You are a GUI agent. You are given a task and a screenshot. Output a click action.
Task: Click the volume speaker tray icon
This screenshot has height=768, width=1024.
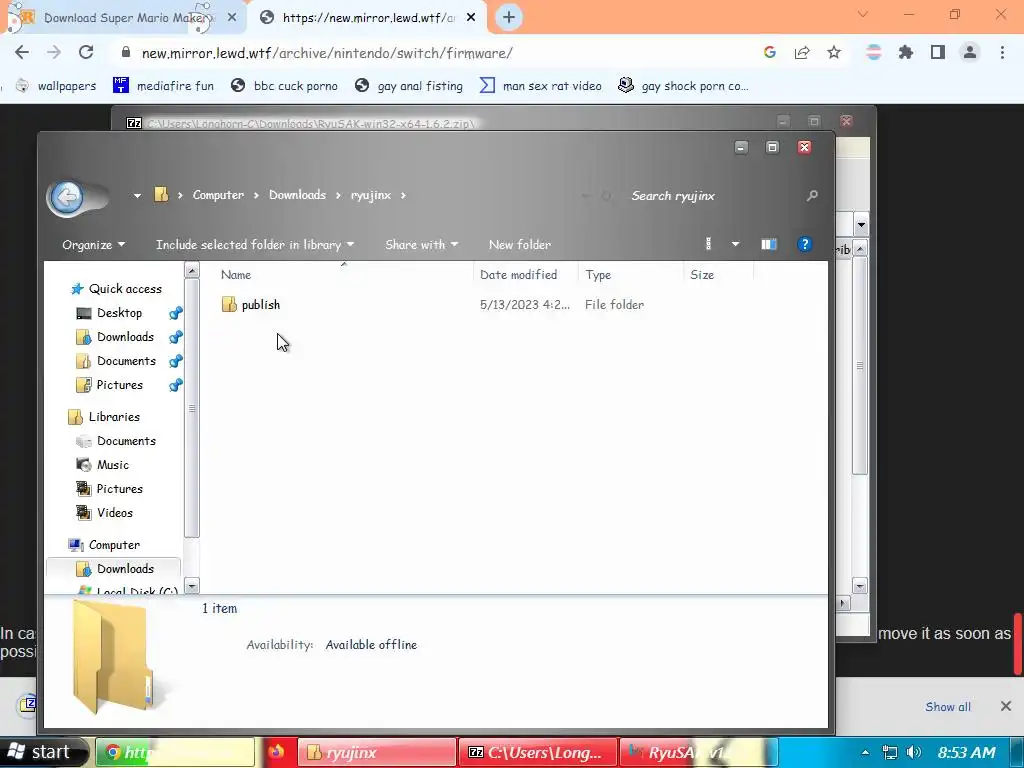(x=914, y=752)
